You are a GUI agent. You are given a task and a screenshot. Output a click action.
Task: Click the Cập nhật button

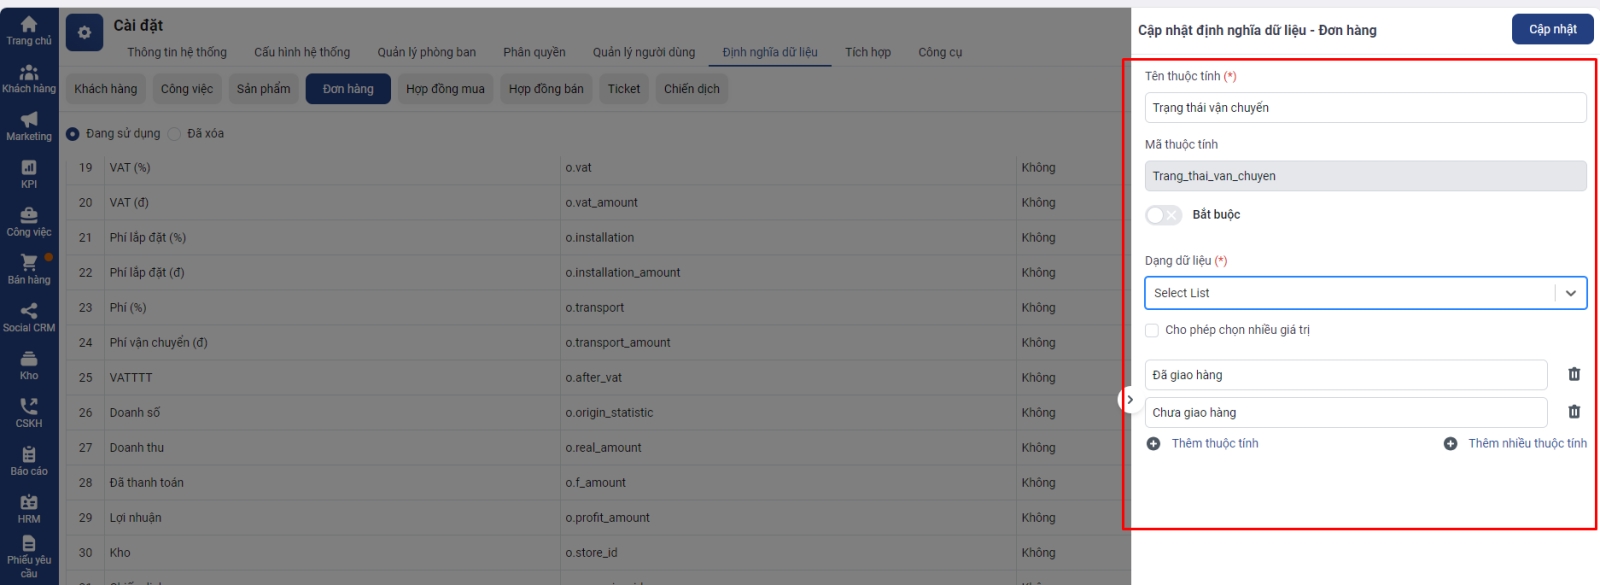1552,30
